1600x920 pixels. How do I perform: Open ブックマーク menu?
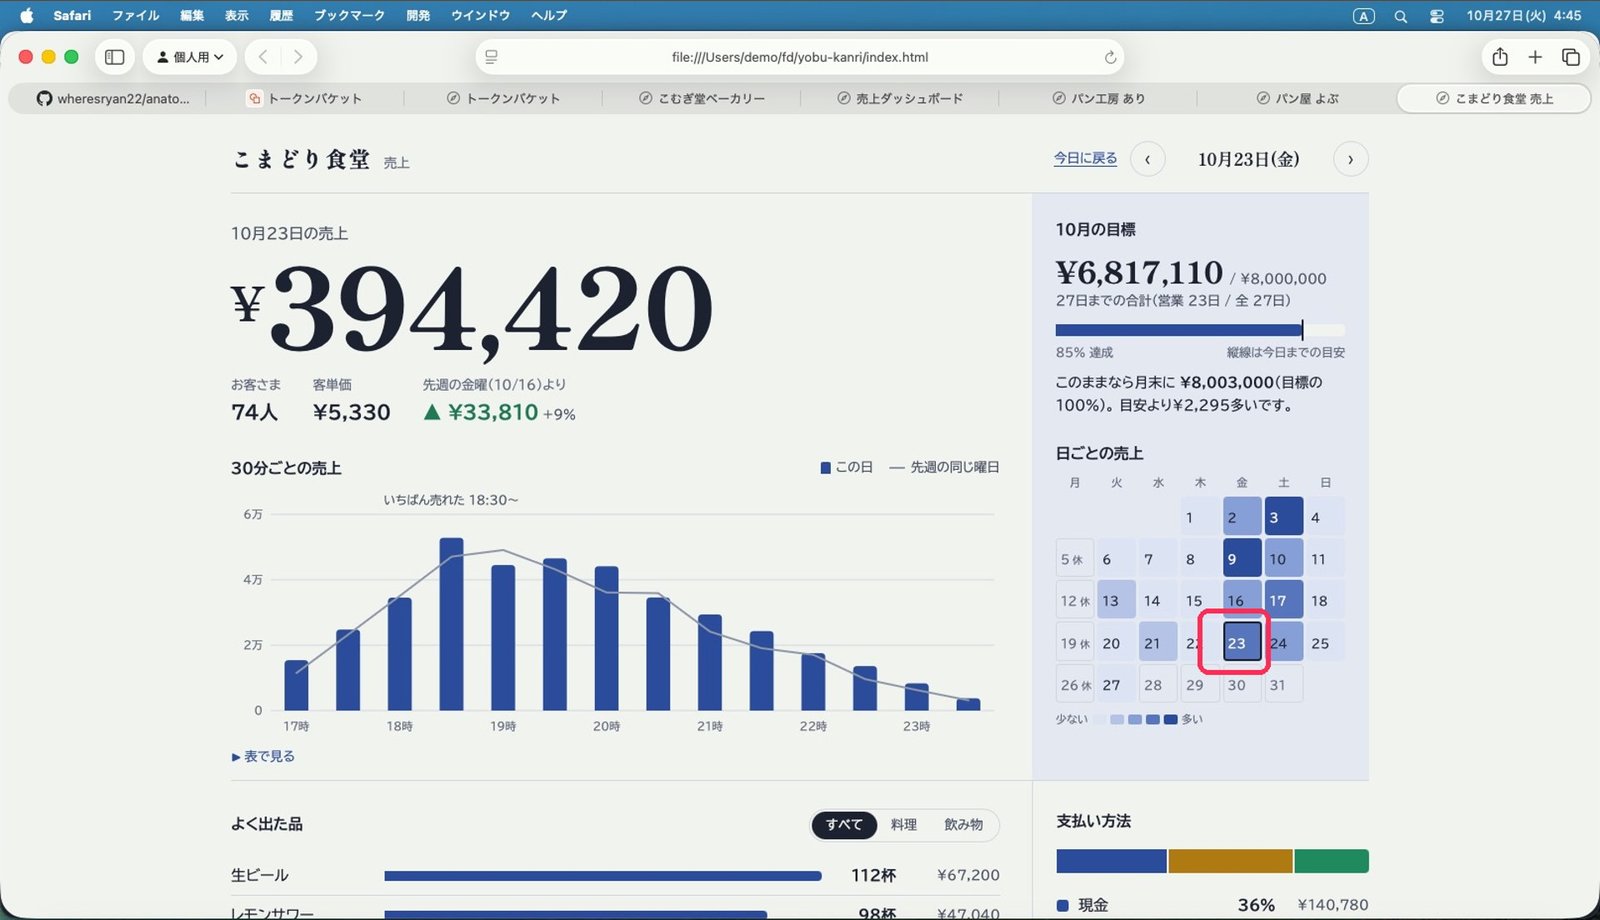[x=349, y=15]
